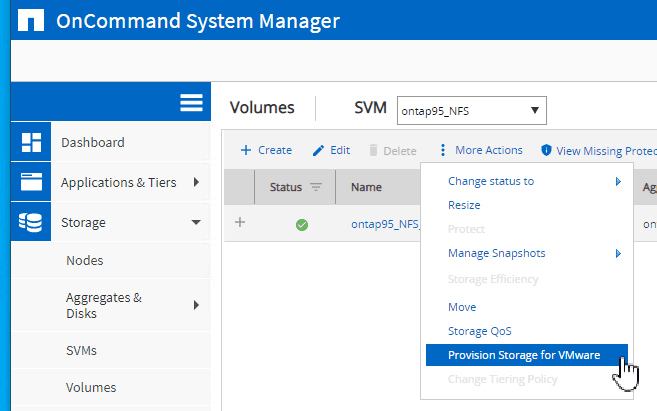657x411 pixels.
Task: Expand Aggregates & Disks submenu arrow
Action: 196,305
